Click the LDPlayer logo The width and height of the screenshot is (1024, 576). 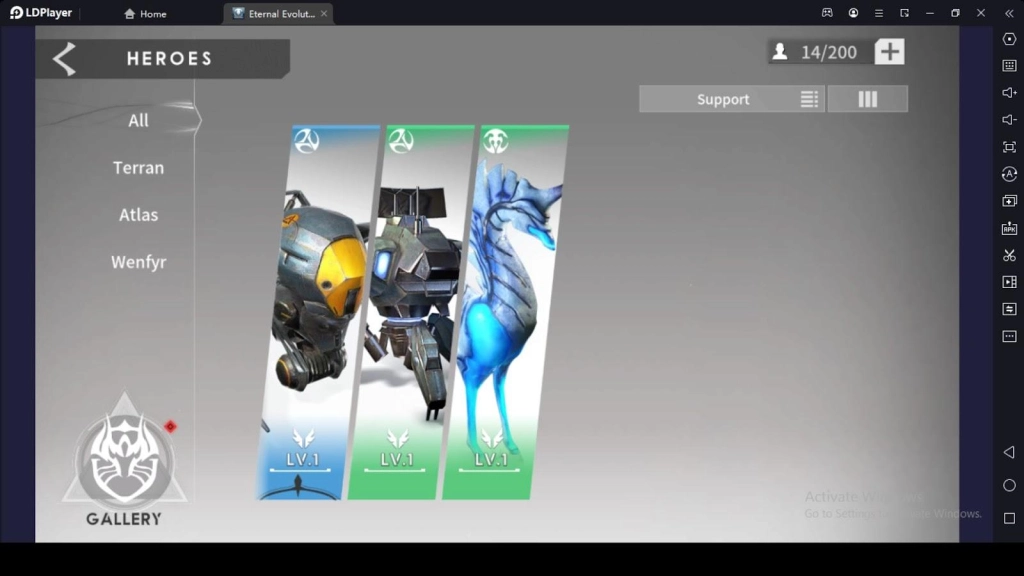[x=40, y=13]
